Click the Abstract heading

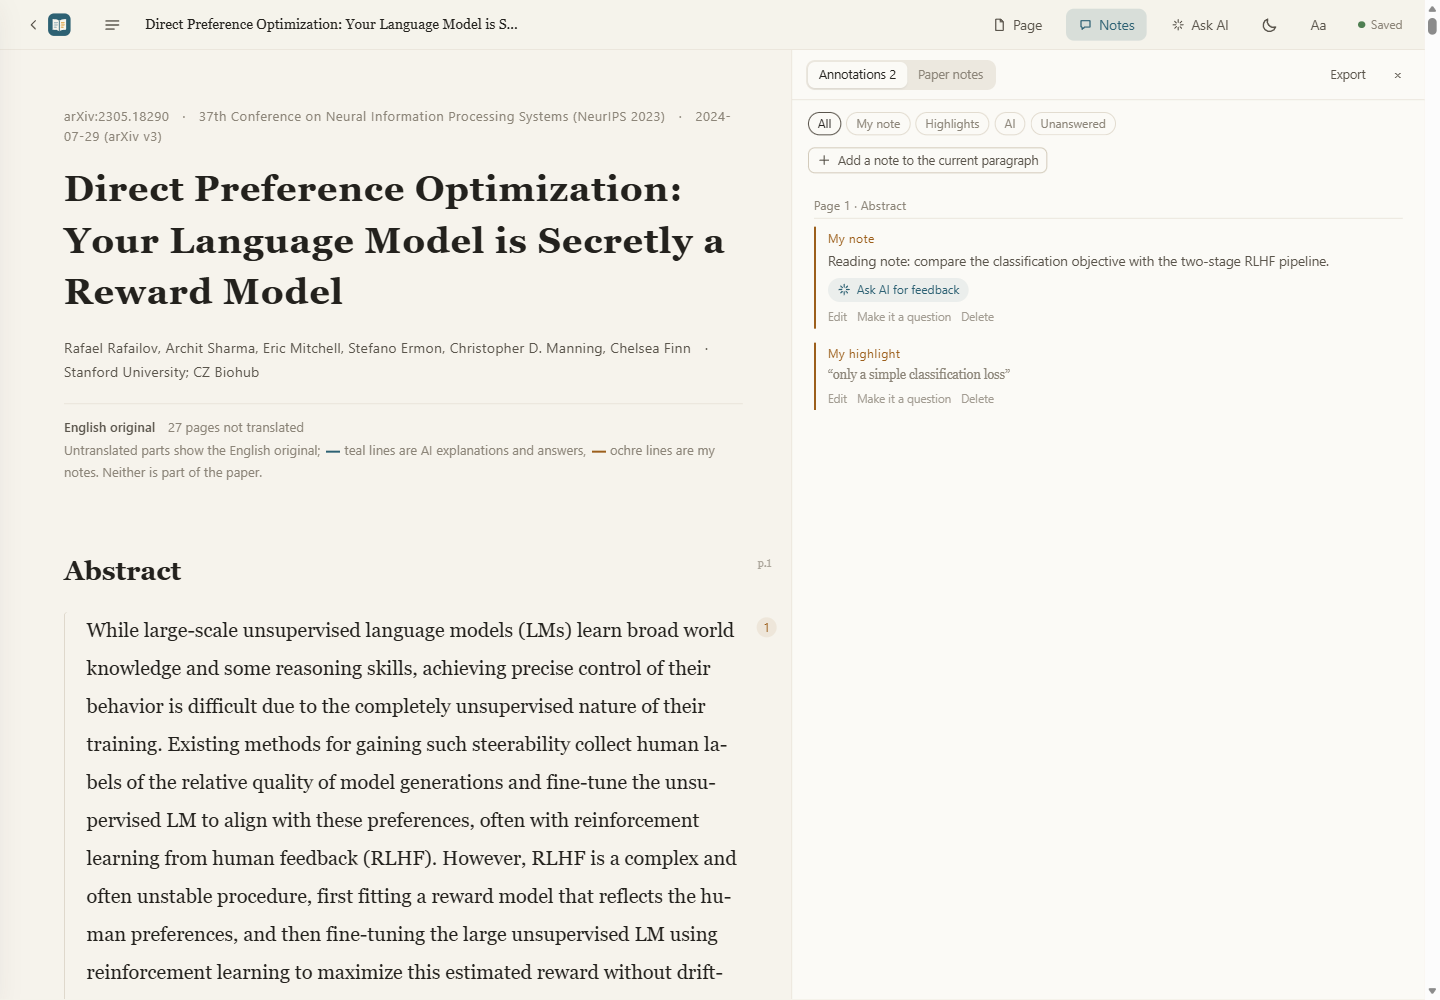(x=122, y=571)
